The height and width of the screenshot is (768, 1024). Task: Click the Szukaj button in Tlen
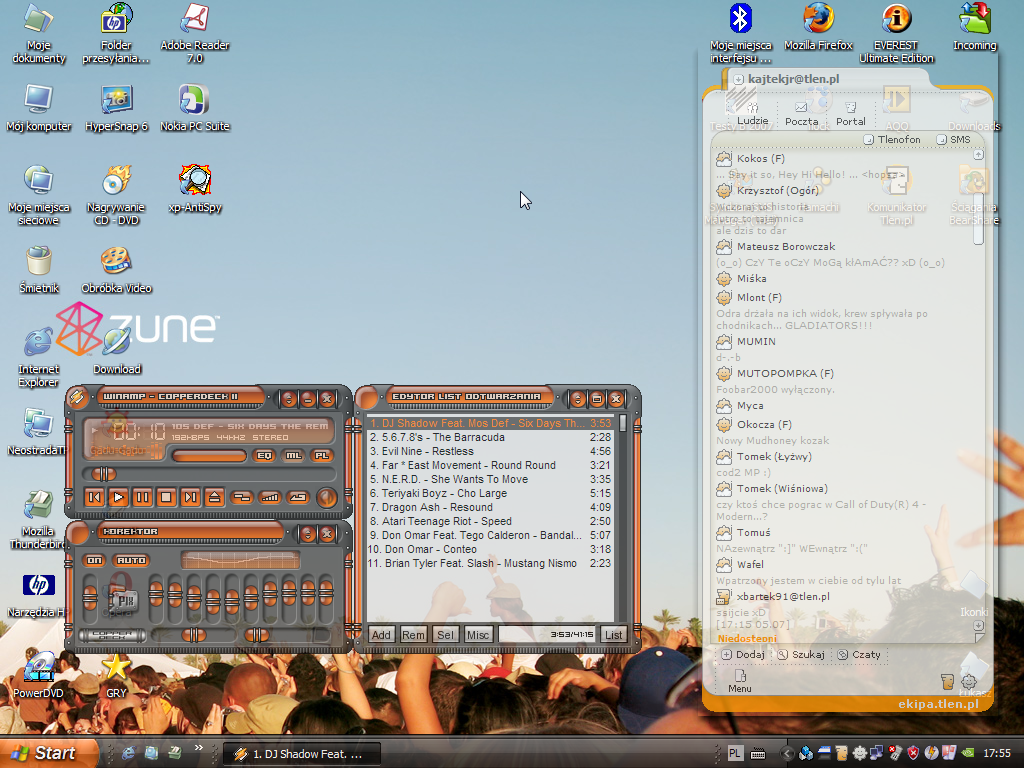pyautogui.click(x=801, y=654)
